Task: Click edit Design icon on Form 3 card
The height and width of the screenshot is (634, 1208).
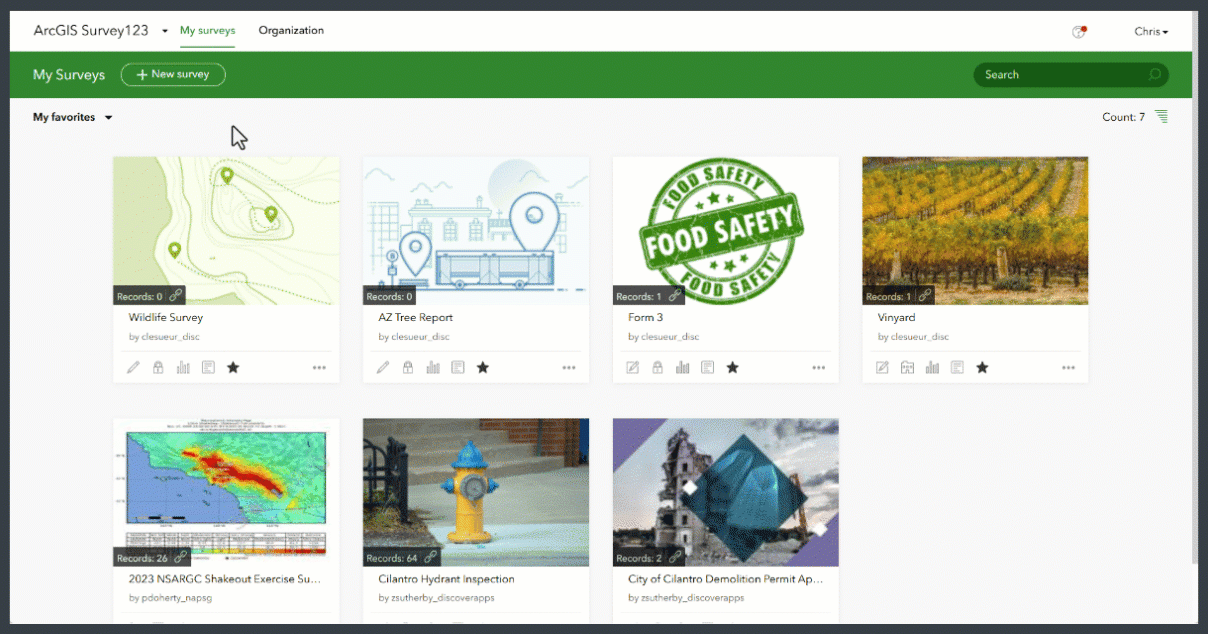Action: tap(633, 368)
